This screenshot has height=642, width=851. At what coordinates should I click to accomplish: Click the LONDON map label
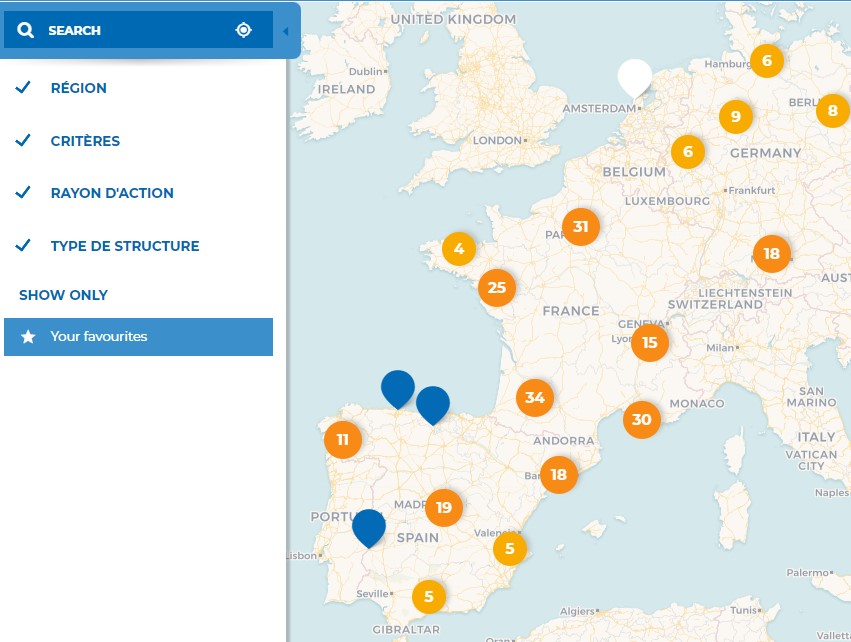pos(497,141)
